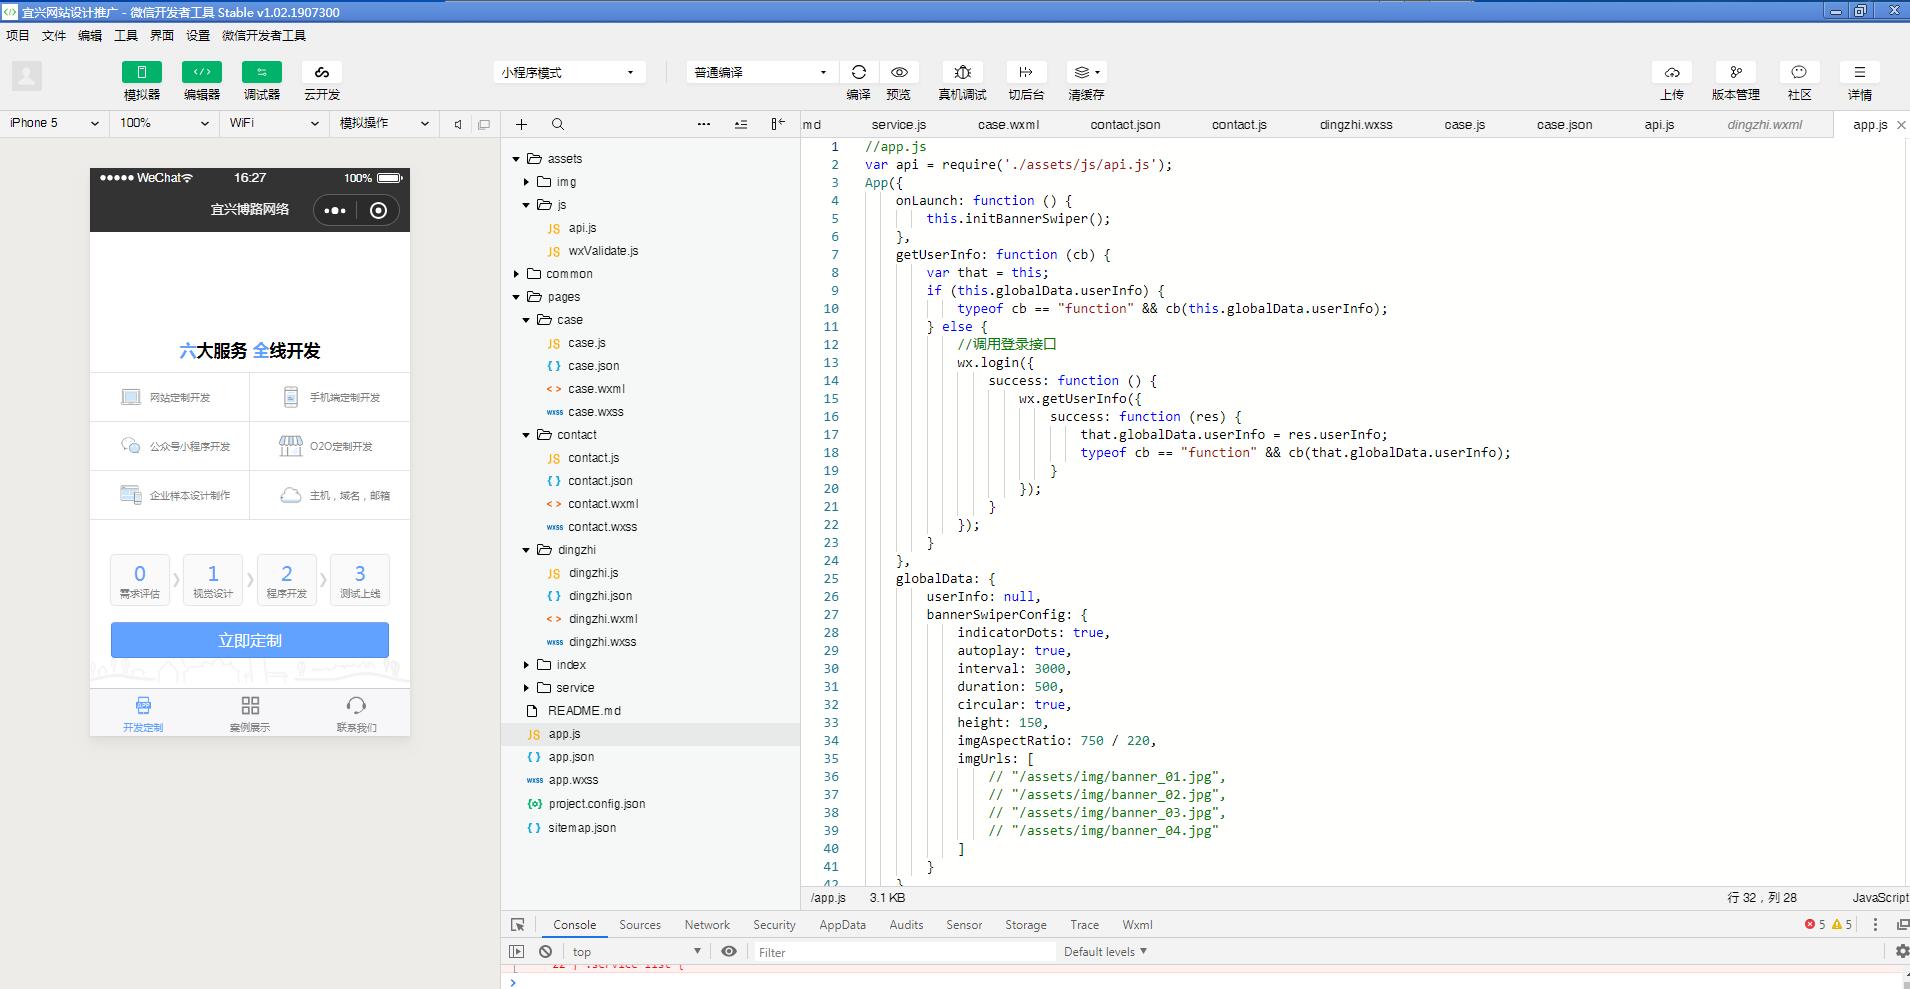Start remote device debugging (真机调试)
Screen dimensions: 1910x989
962,72
